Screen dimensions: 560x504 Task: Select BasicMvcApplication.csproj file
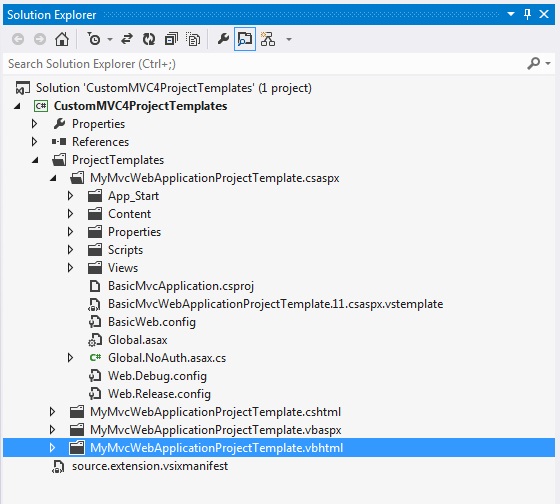(x=181, y=286)
